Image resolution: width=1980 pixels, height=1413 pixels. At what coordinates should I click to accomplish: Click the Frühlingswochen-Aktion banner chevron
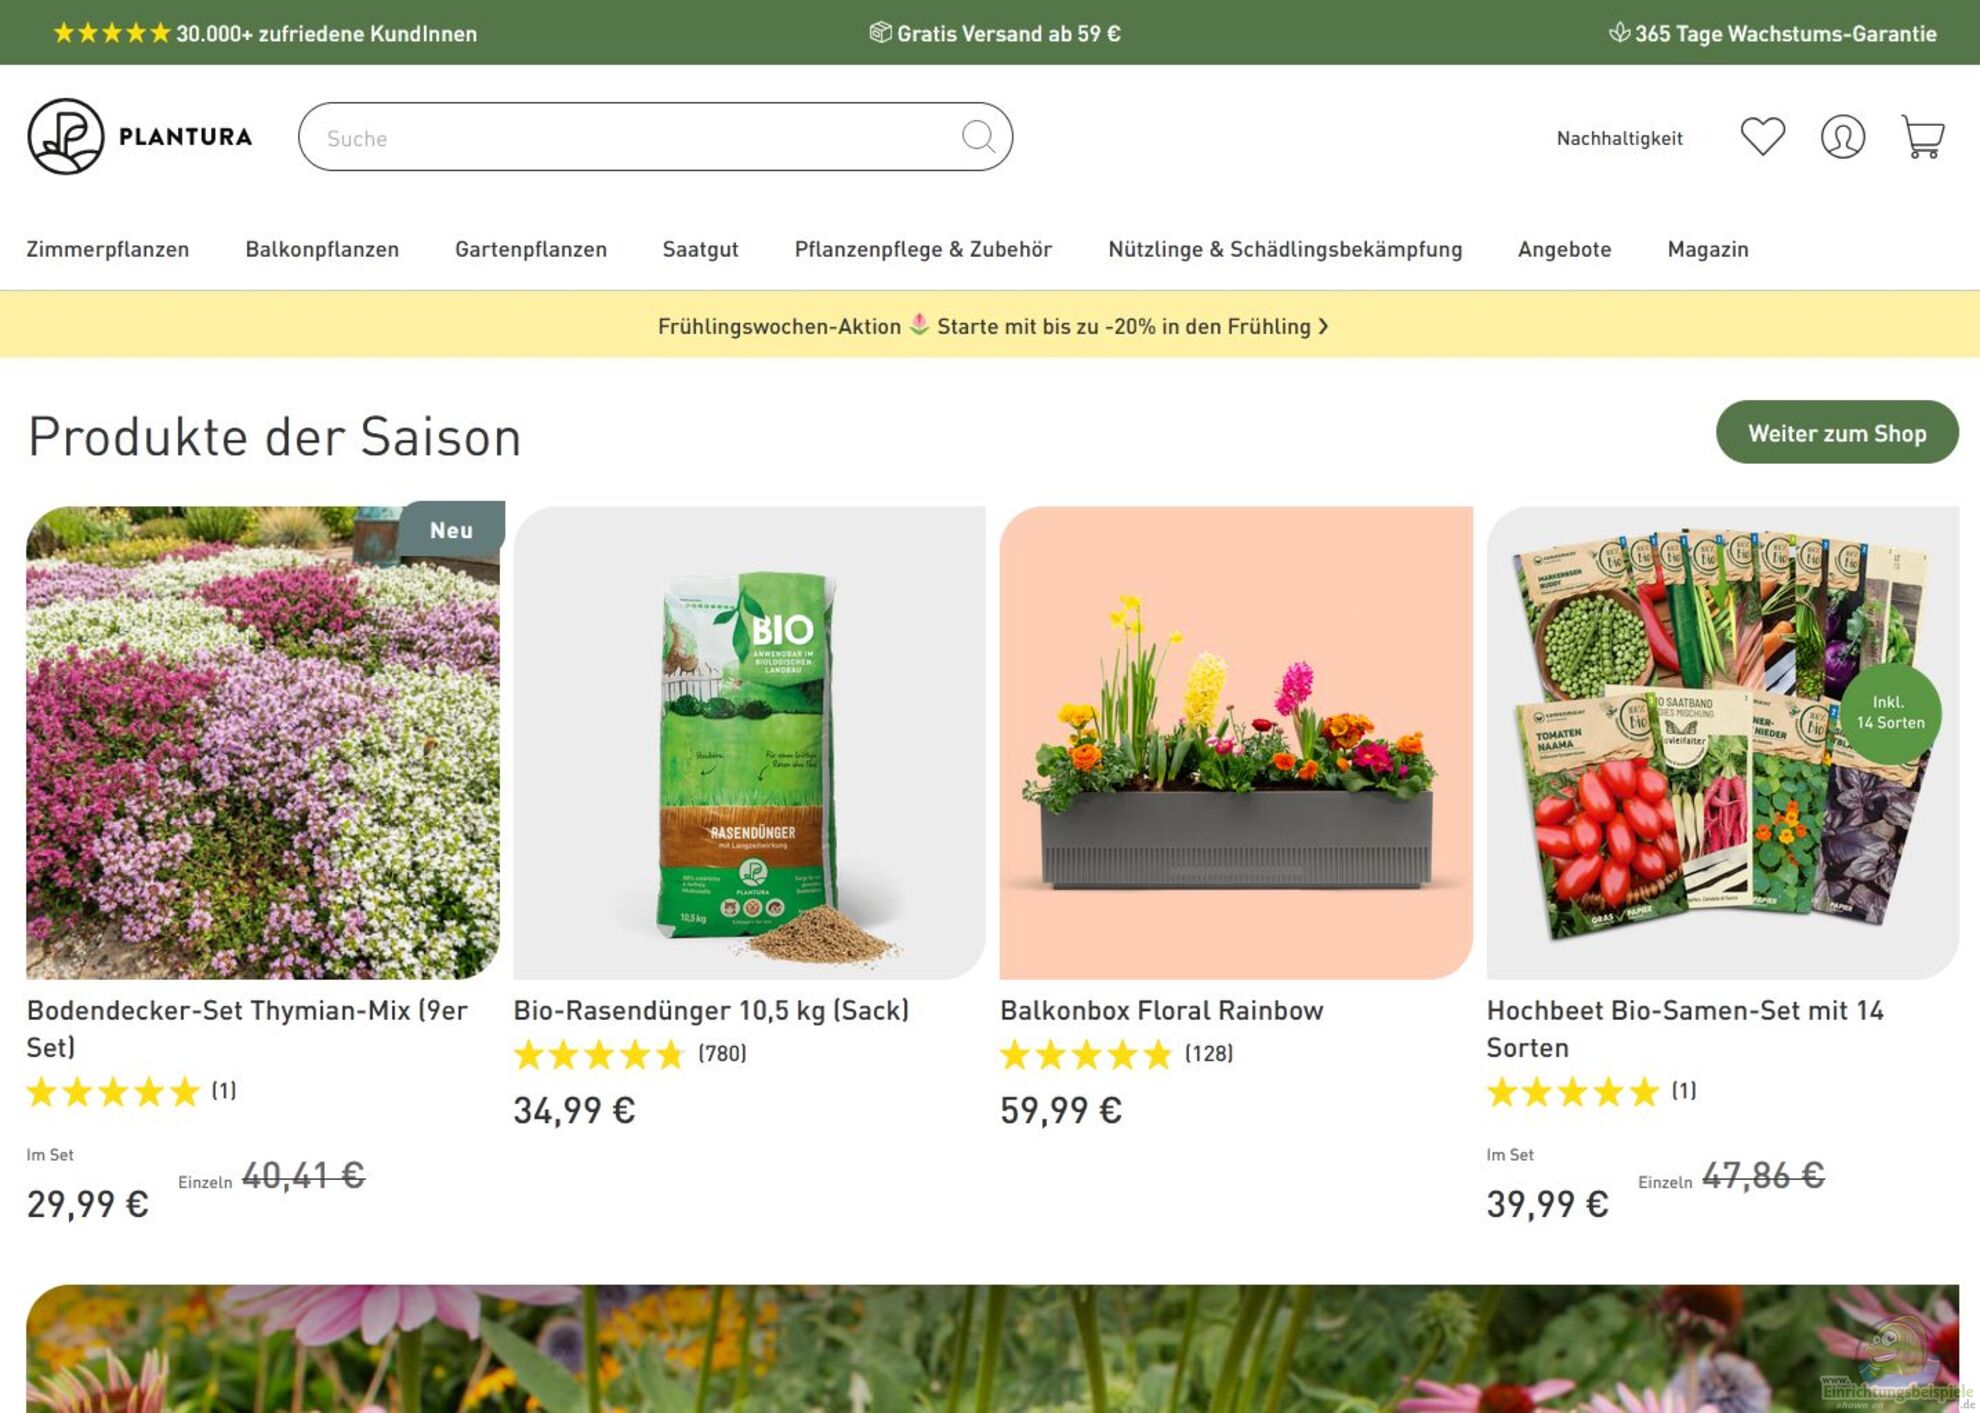[1324, 326]
